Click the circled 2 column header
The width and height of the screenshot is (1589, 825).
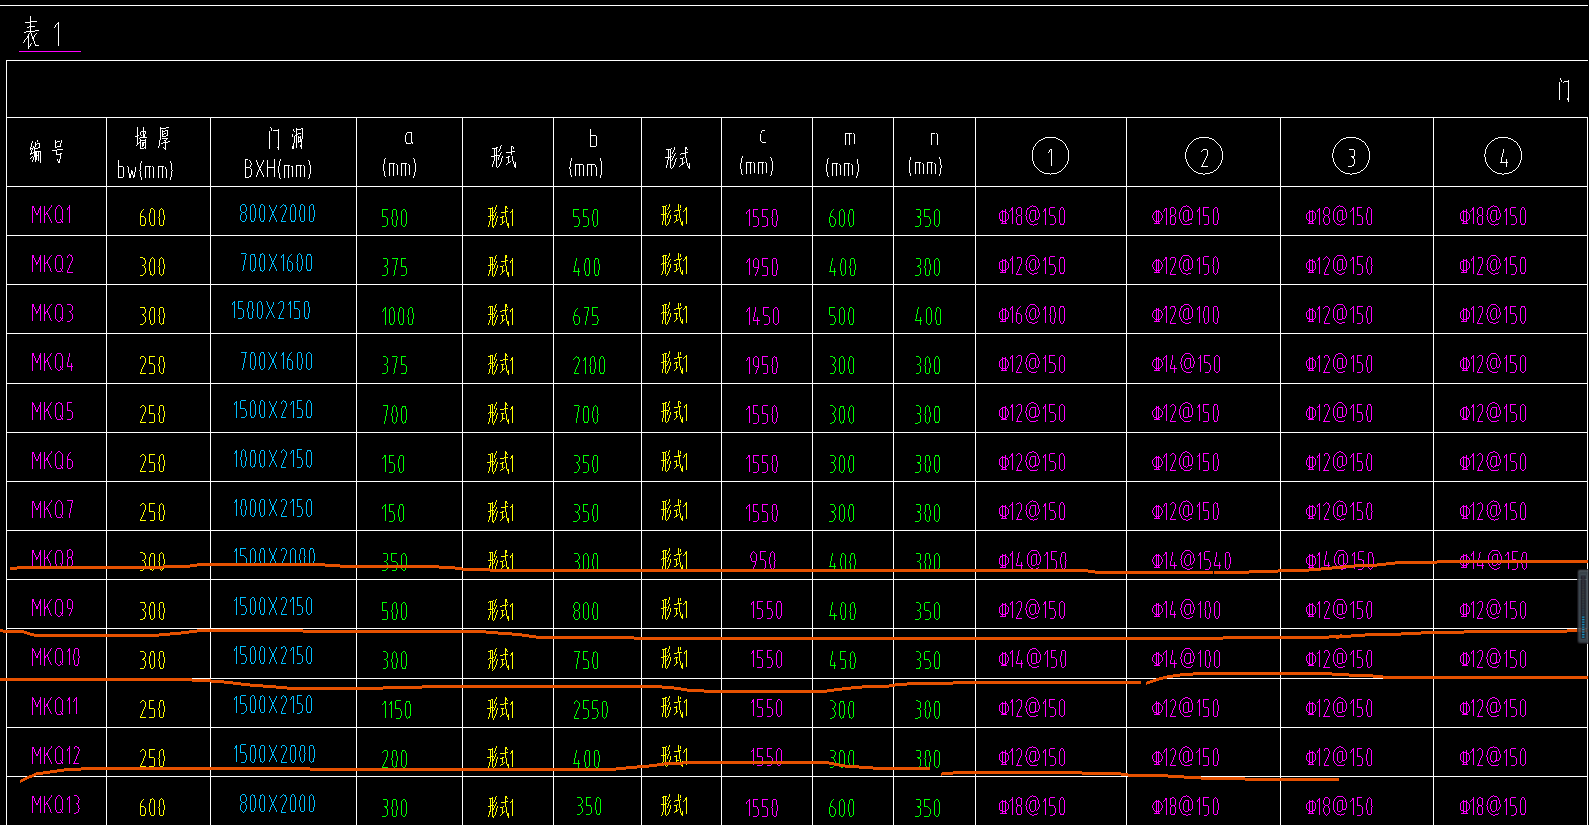click(x=1204, y=156)
